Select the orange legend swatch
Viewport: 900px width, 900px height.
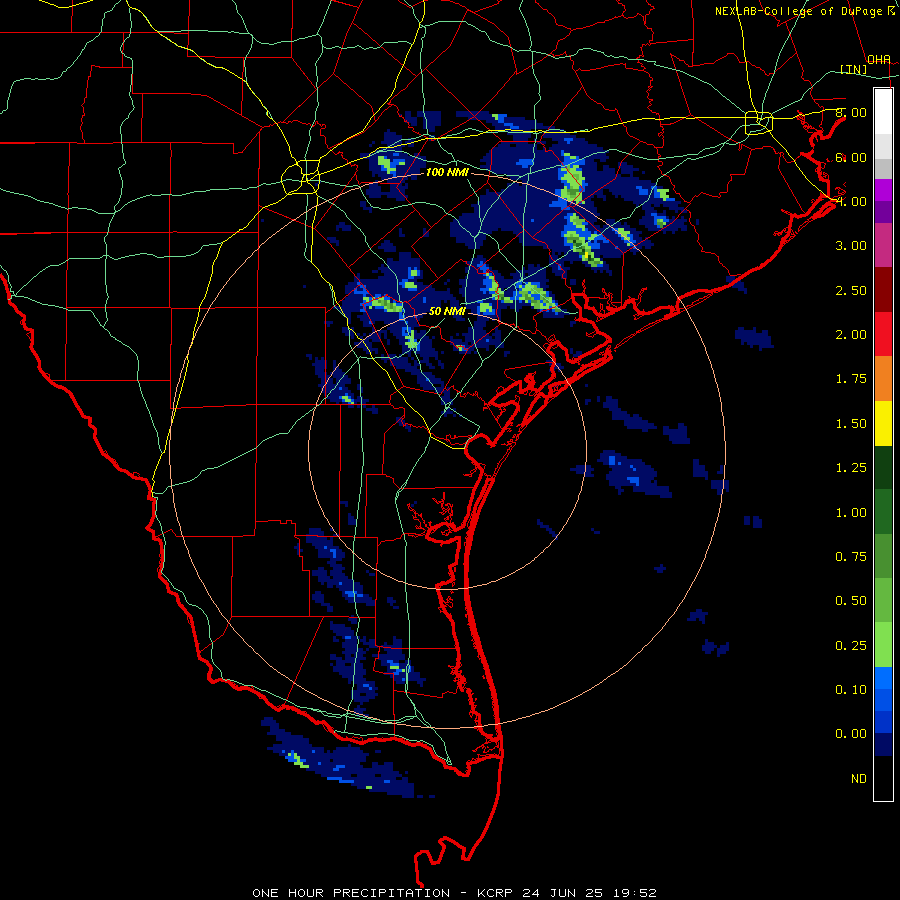click(883, 379)
